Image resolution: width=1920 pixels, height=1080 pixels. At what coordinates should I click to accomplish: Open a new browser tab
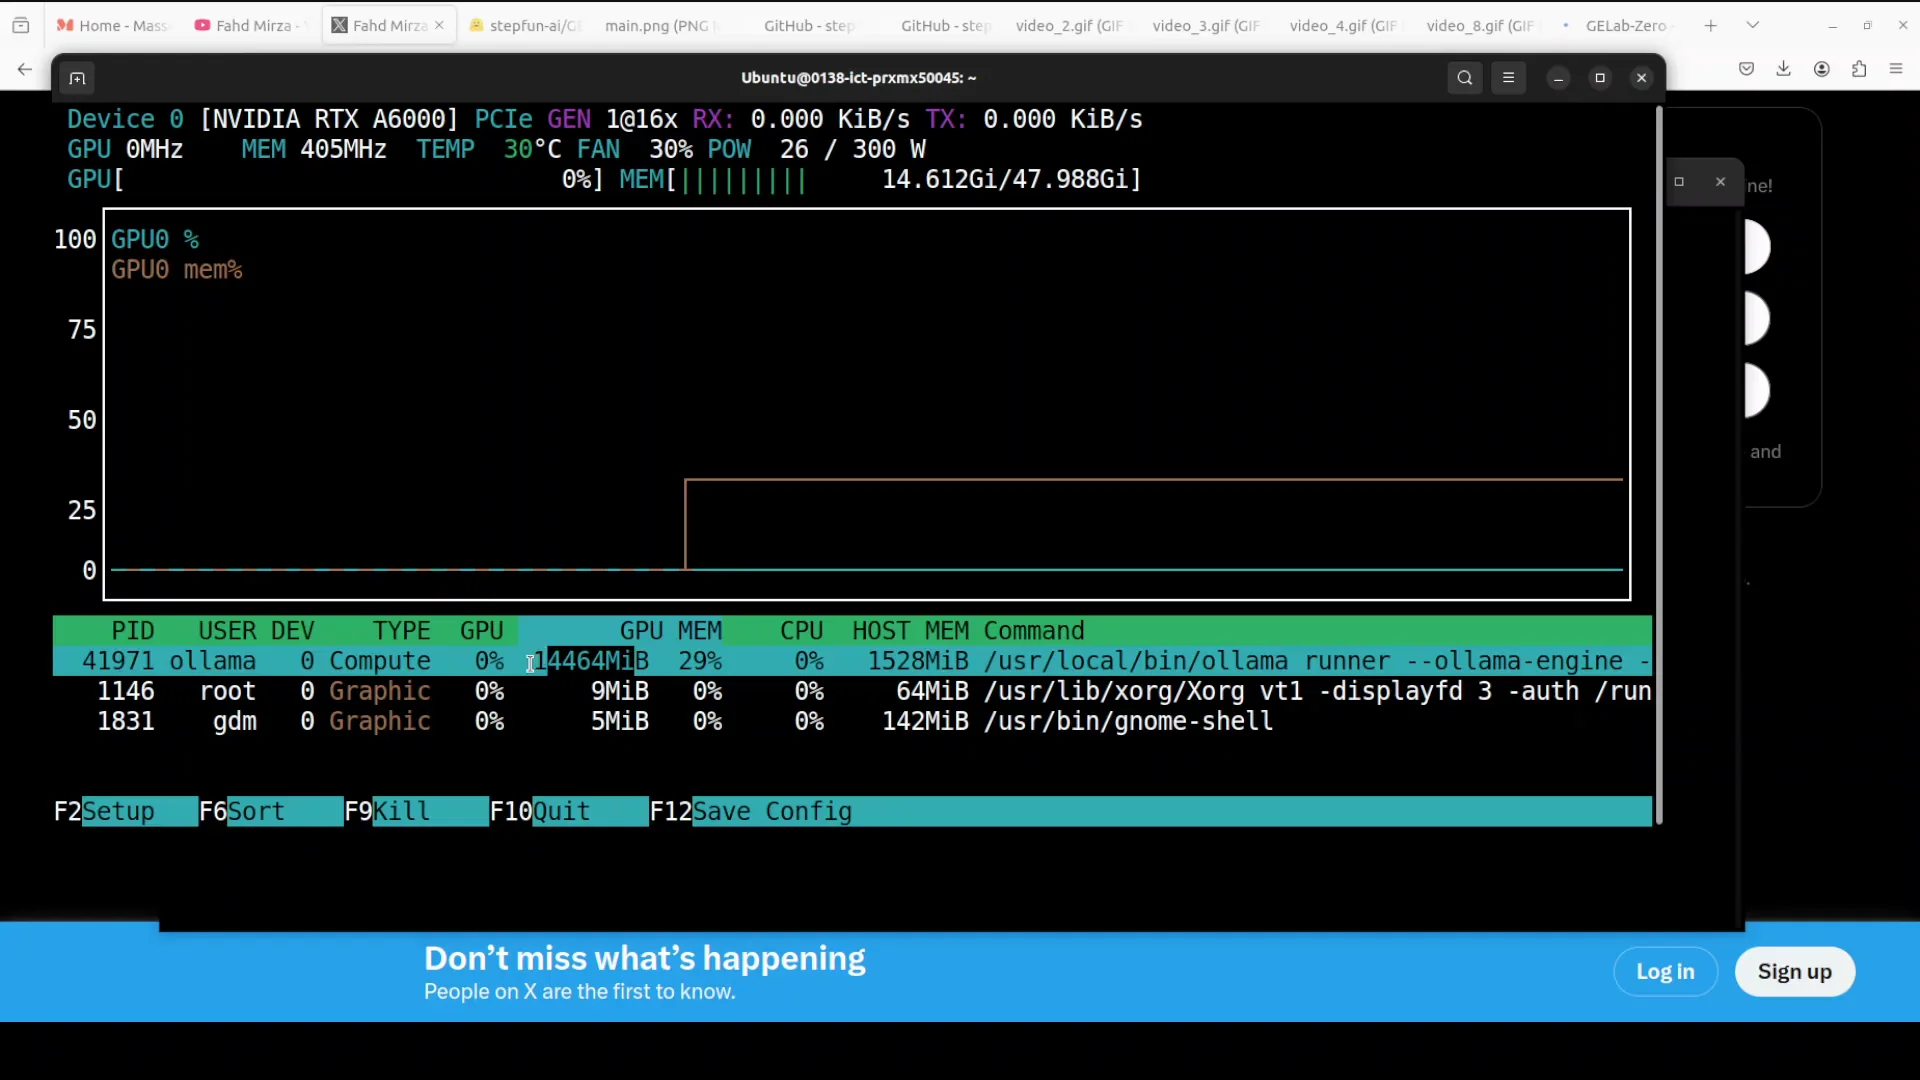pyautogui.click(x=1710, y=25)
